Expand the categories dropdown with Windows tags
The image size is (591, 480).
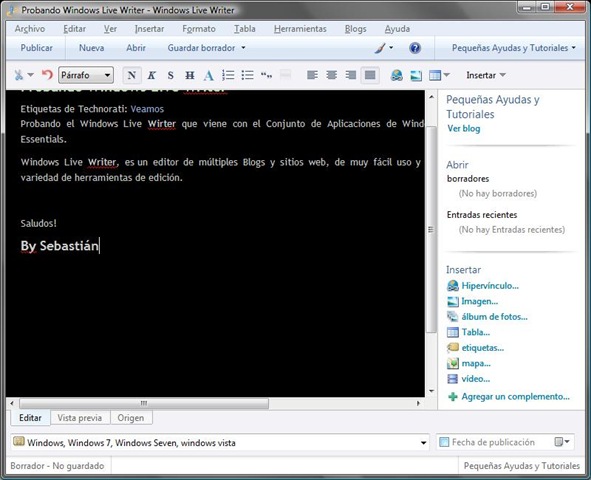423,443
